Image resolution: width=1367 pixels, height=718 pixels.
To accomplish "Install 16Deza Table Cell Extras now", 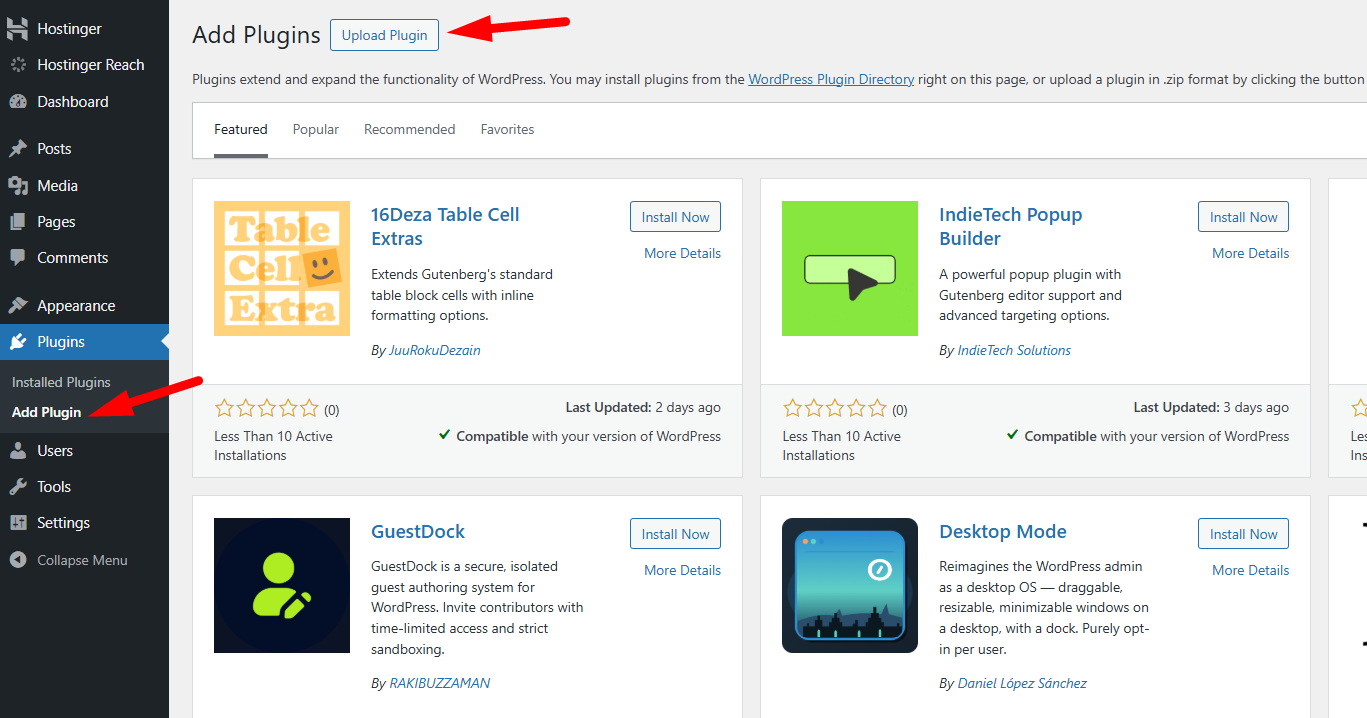I will (x=675, y=217).
